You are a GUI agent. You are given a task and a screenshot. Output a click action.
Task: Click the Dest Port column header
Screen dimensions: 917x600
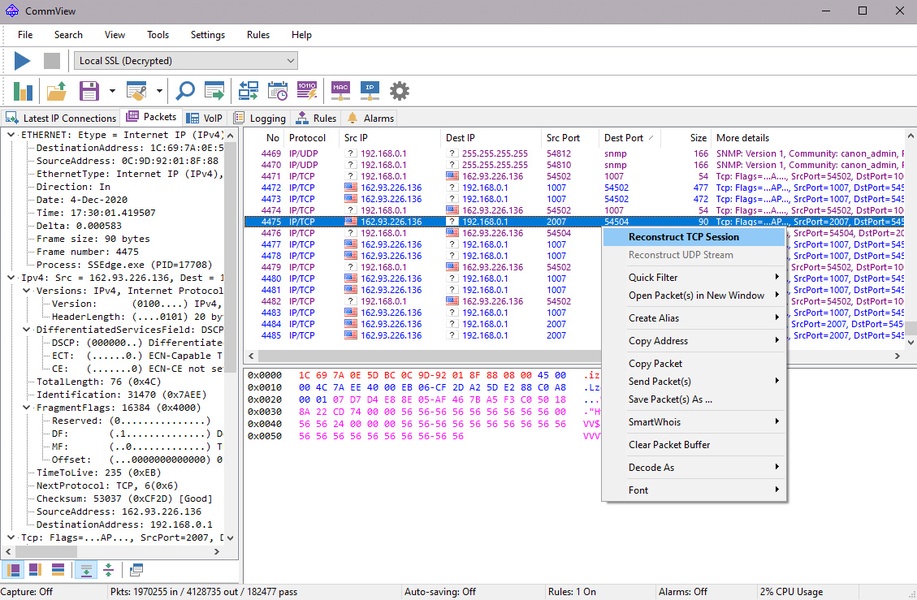pyautogui.click(x=625, y=137)
